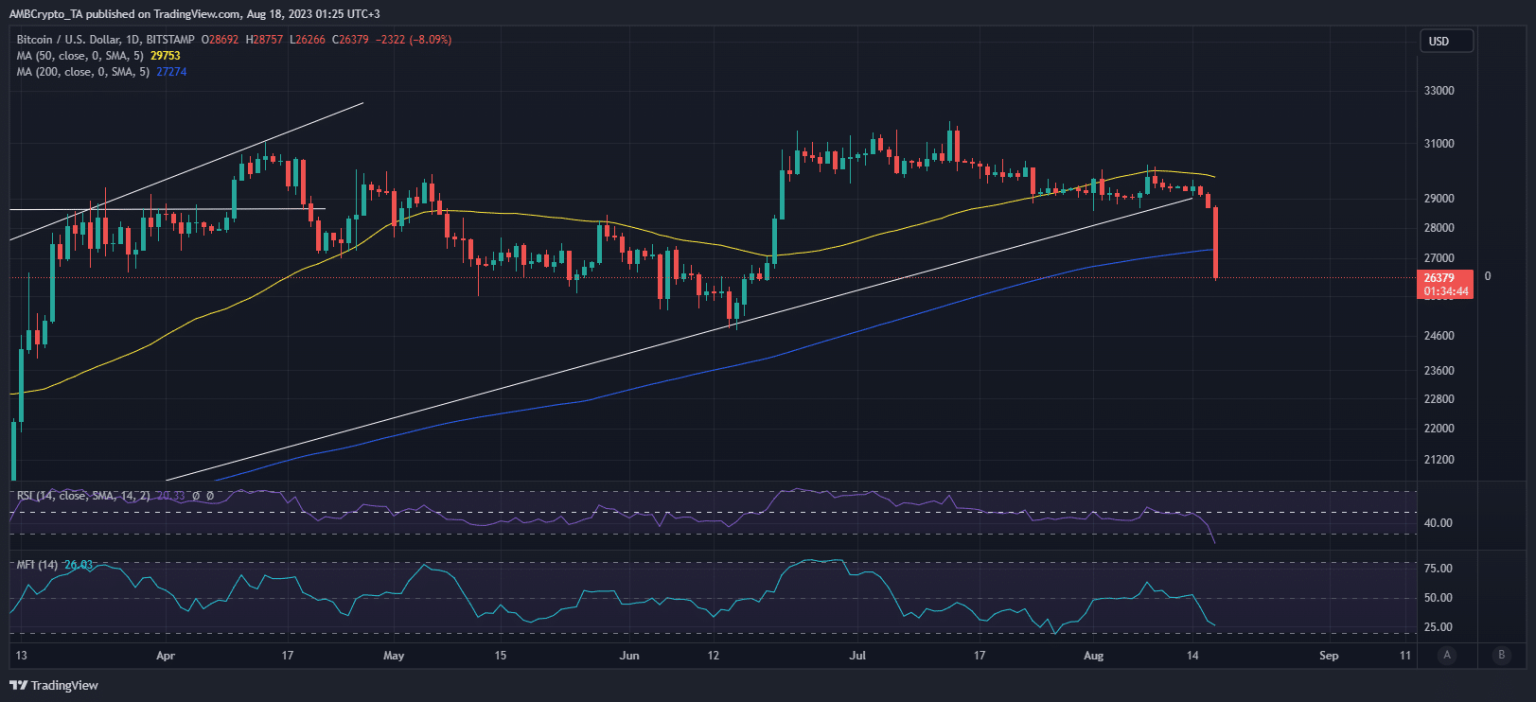1536x702 pixels.
Task: Click the Sep label on the time axis
Action: 1329,655
